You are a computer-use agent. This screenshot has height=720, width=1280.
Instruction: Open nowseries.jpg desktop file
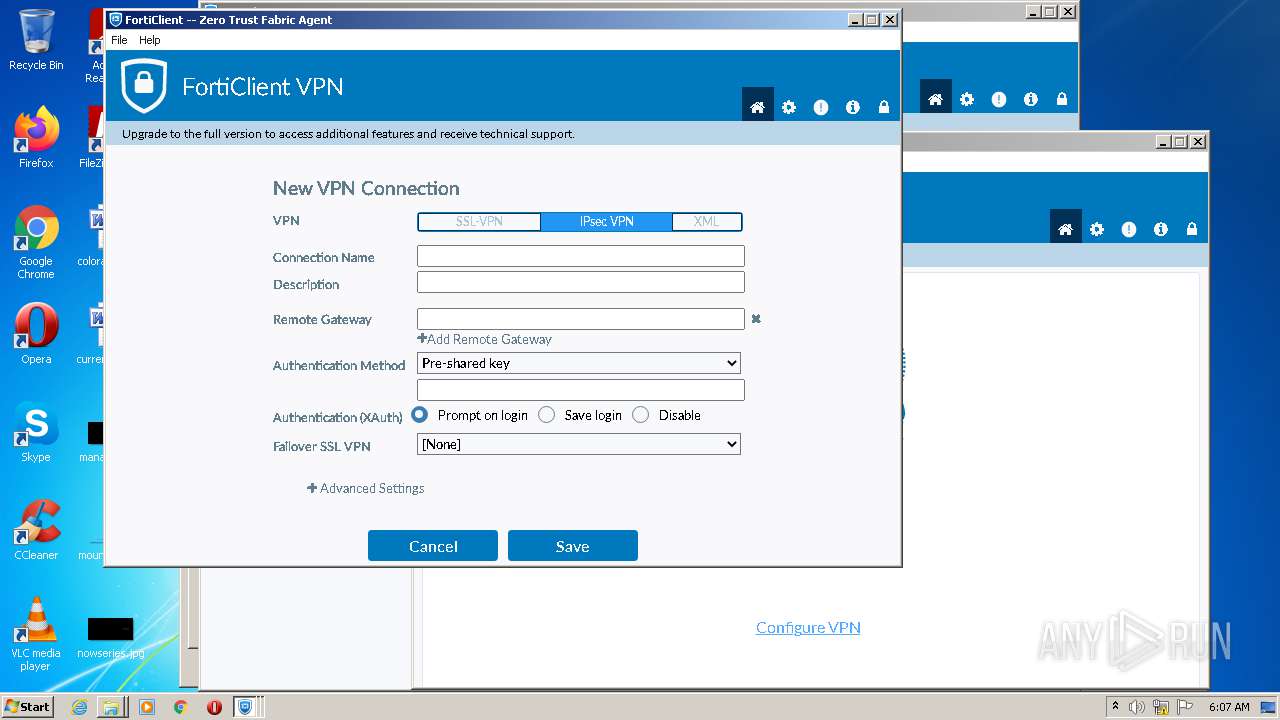tap(110, 636)
